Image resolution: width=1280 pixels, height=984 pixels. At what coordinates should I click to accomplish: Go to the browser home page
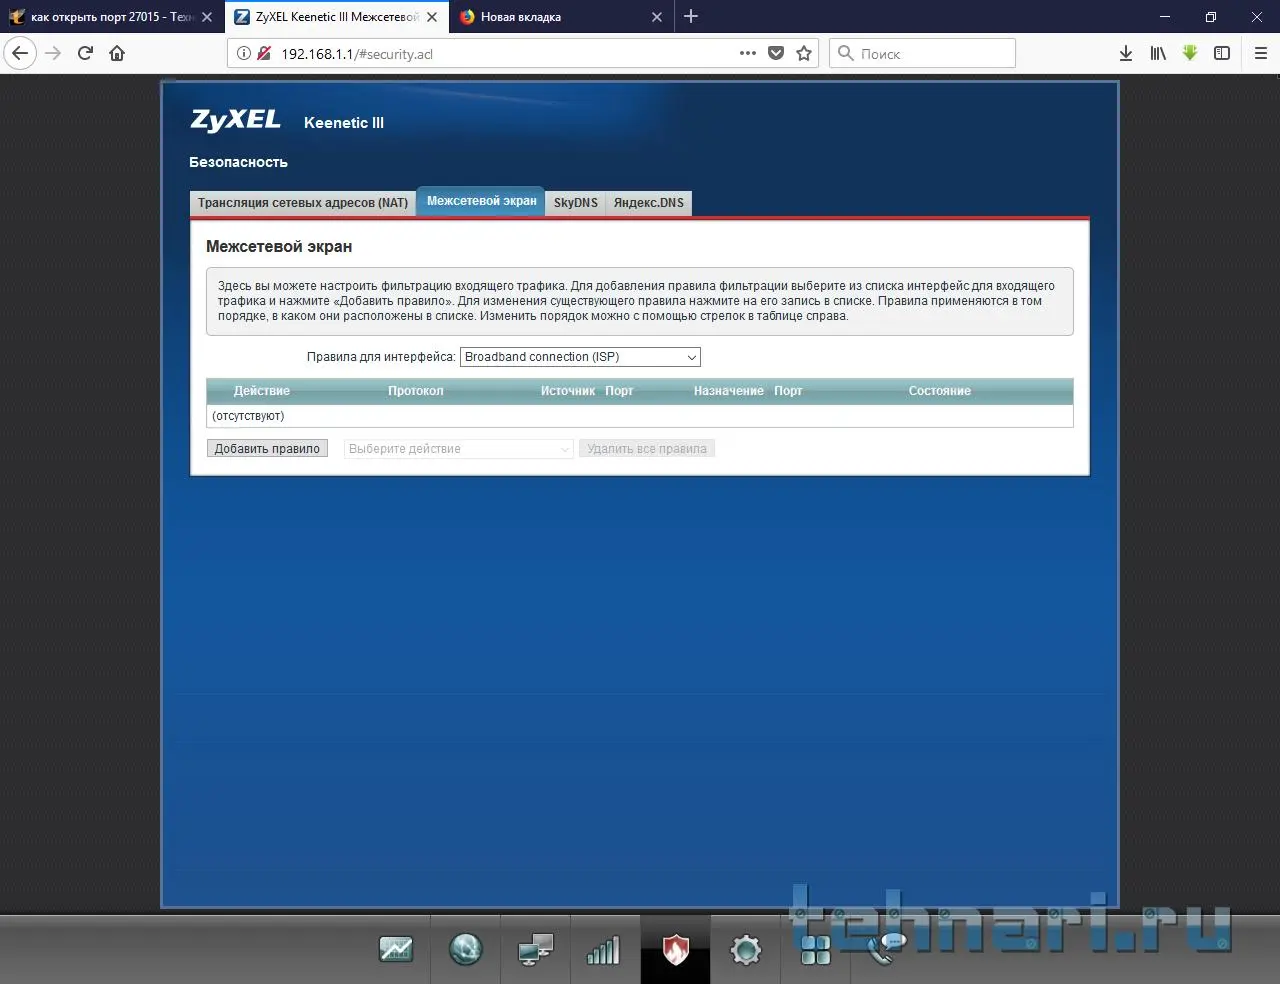[x=117, y=53]
